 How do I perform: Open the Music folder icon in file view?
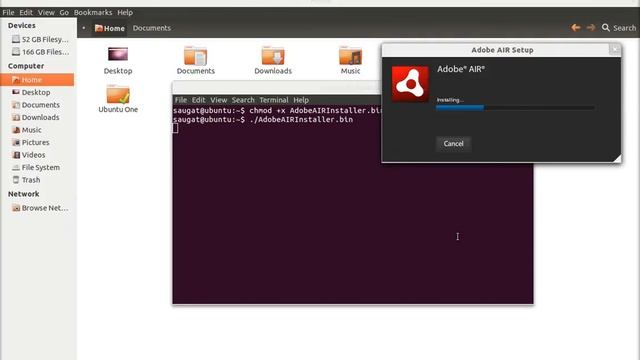(x=350, y=56)
